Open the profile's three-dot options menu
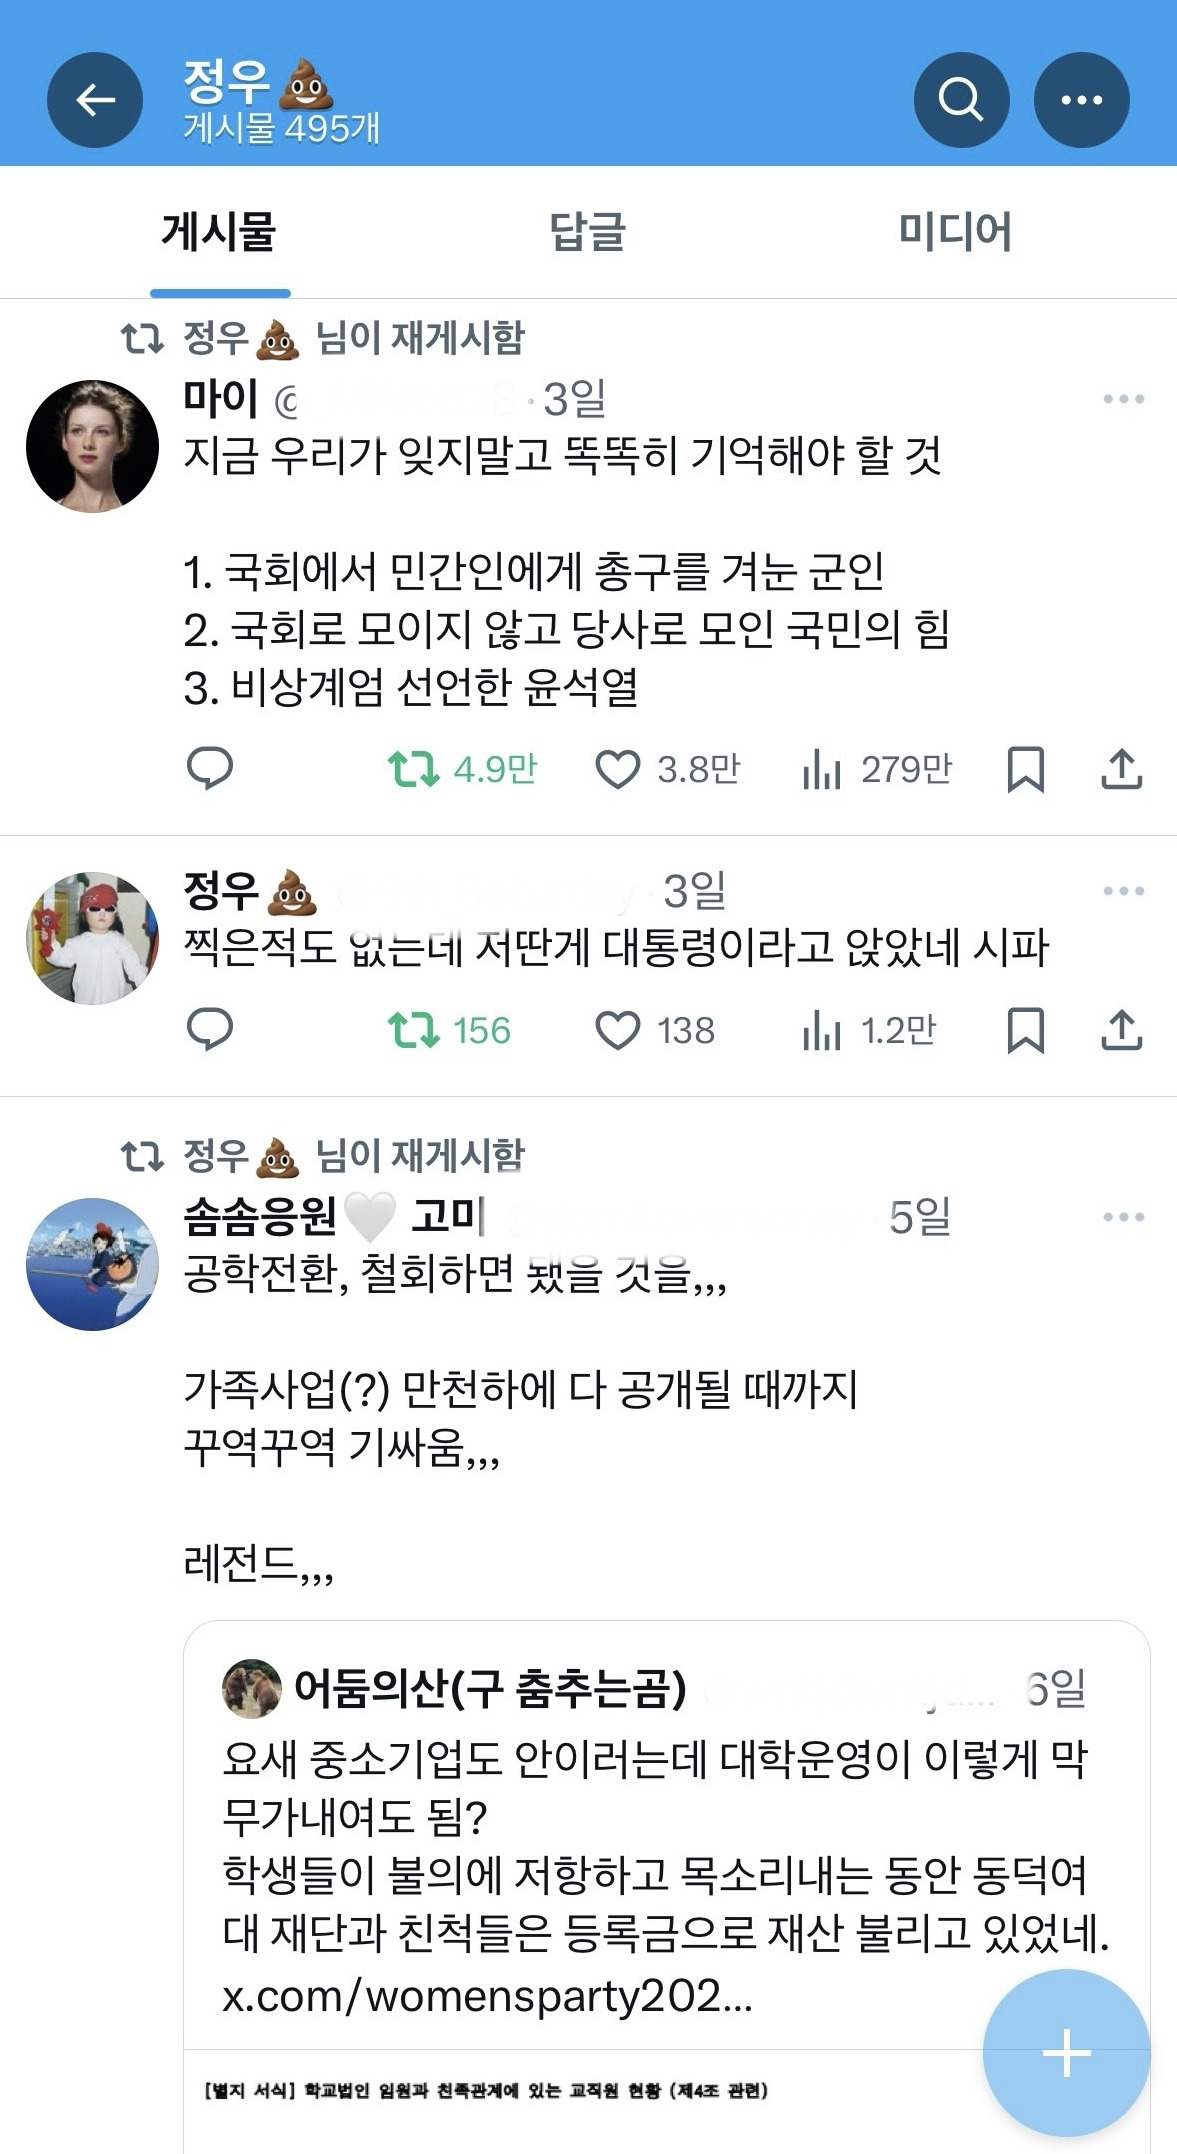The width and height of the screenshot is (1177, 2154). [1081, 100]
